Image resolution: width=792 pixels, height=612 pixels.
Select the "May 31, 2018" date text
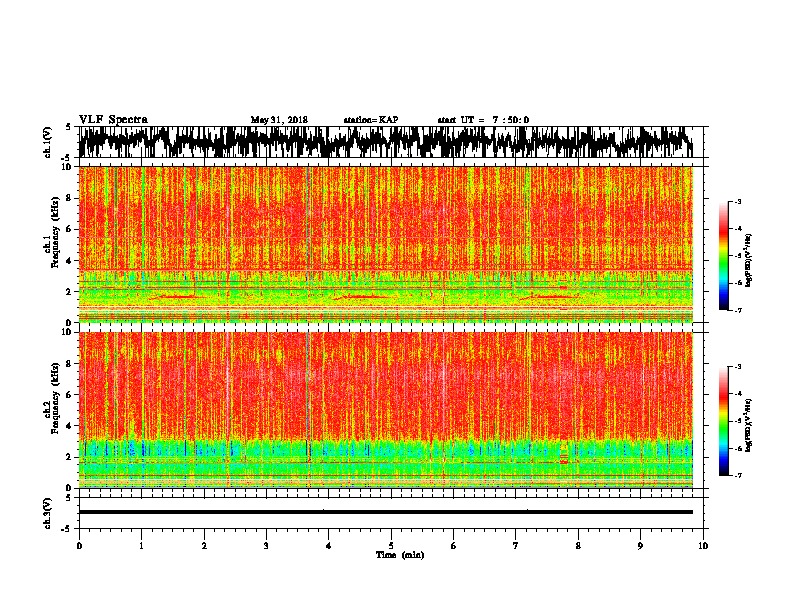click(279, 120)
